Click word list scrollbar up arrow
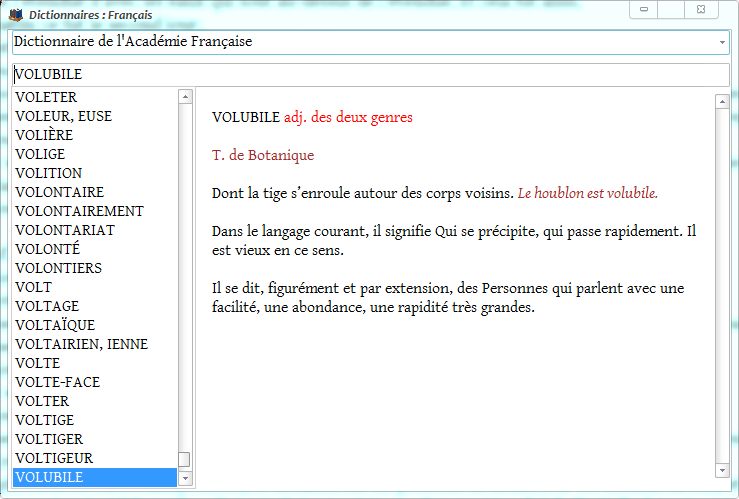739x499 pixels. 185,97
